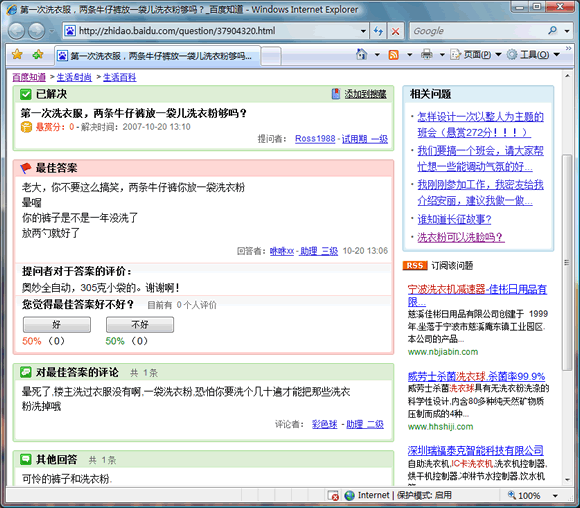
Task: Print the page with printer icon
Action: click(x=426, y=55)
